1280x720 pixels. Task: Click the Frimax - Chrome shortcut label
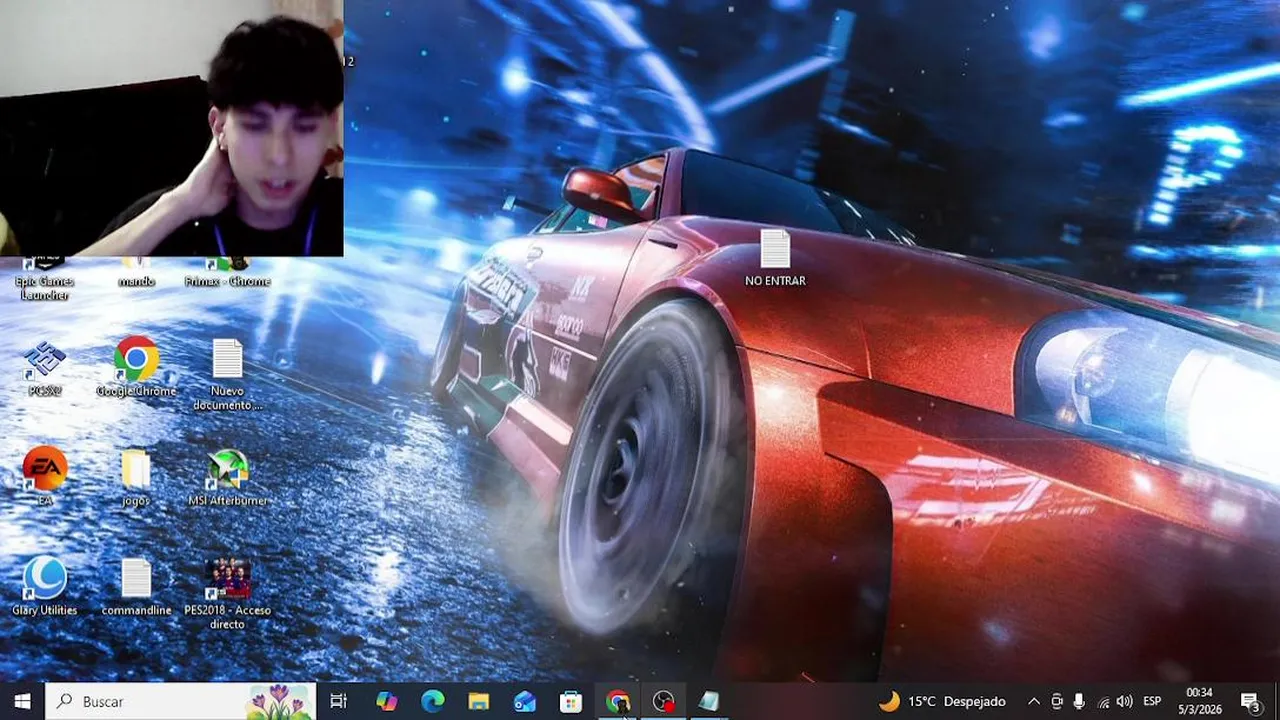click(x=228, y=281)
